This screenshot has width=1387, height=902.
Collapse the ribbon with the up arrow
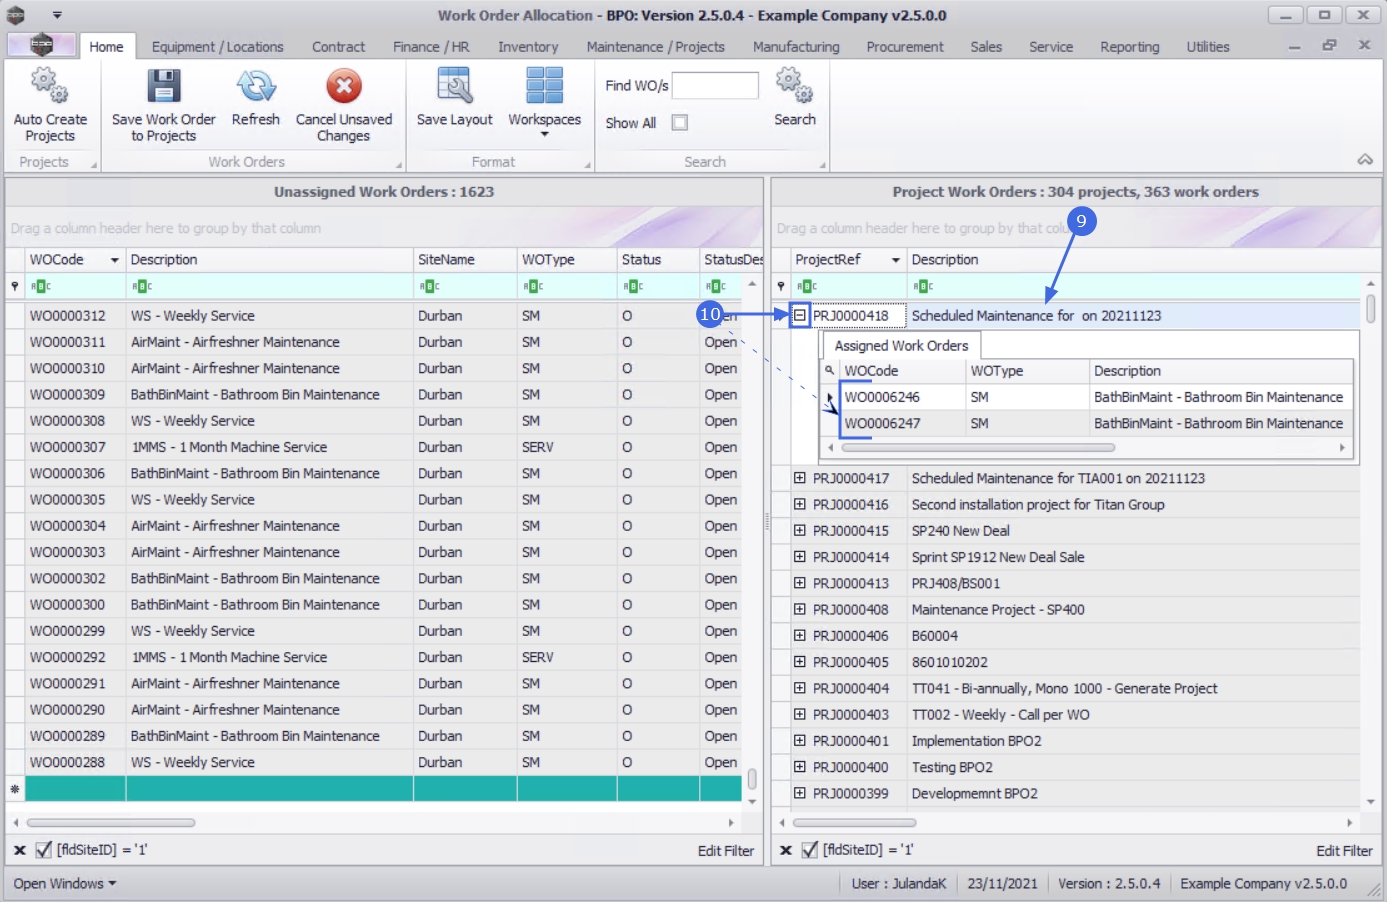point(1364,160)
